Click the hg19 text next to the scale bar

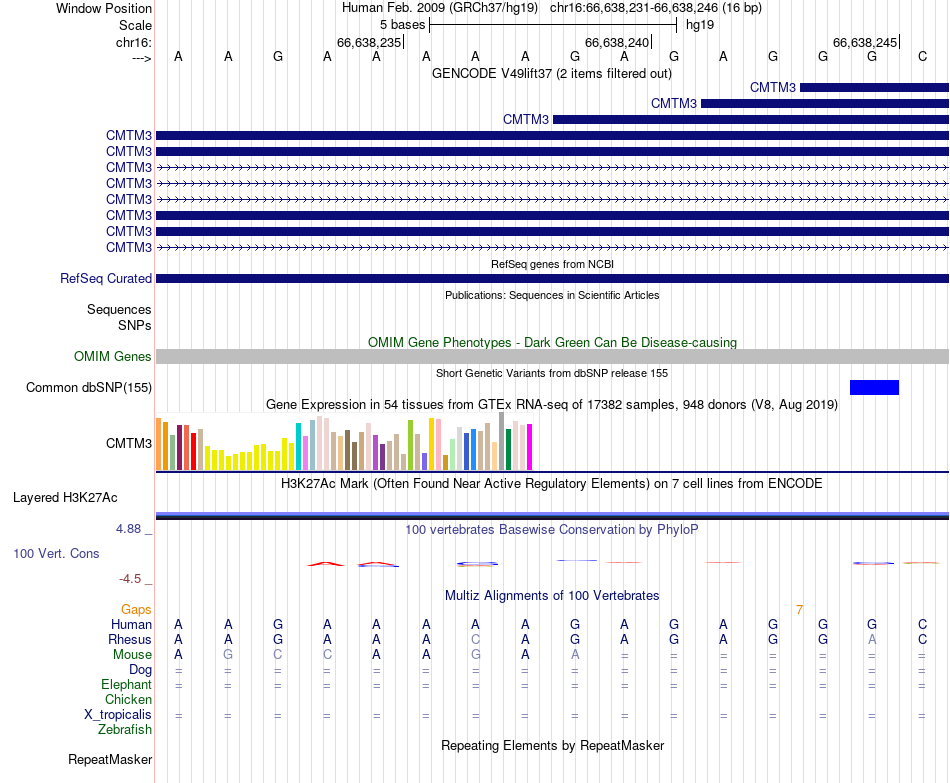click(x=700, y=25)
